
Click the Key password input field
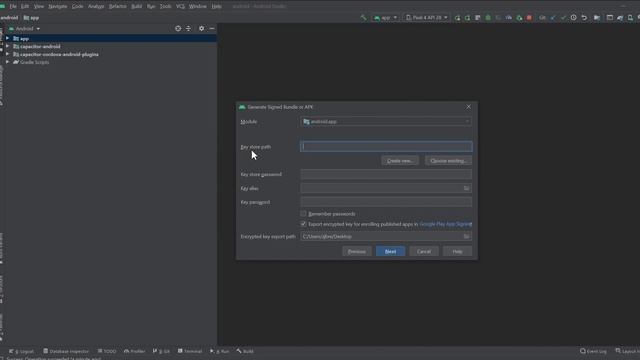click(386, 202)
